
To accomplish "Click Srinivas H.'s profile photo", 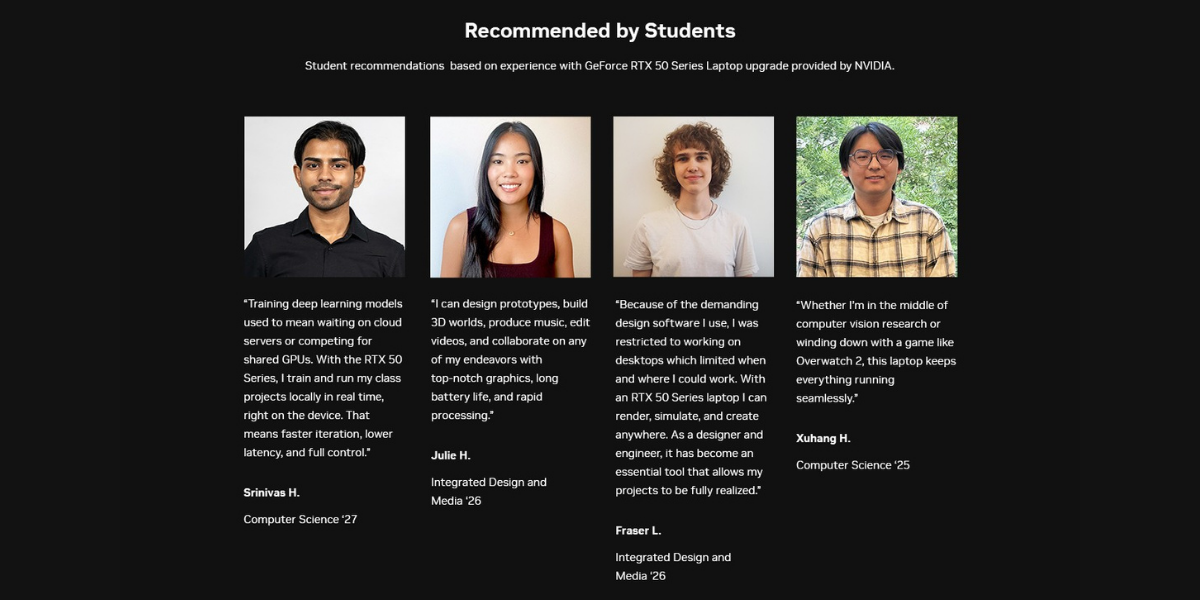I will click(324, 197).
